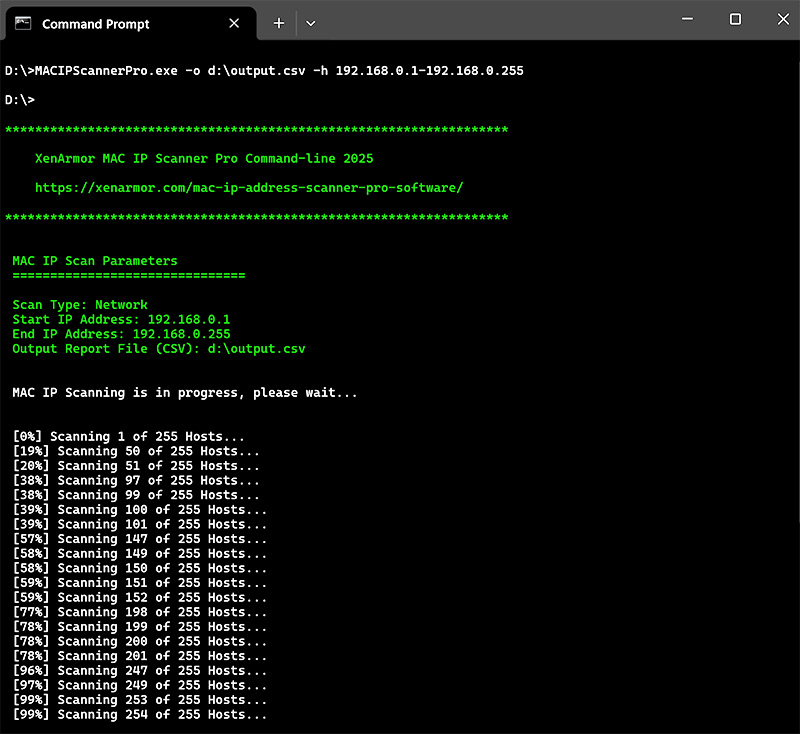The image size is (800, 734).
Task: Click the Scanning 151 of 255 line
Action: pos(140,583)
